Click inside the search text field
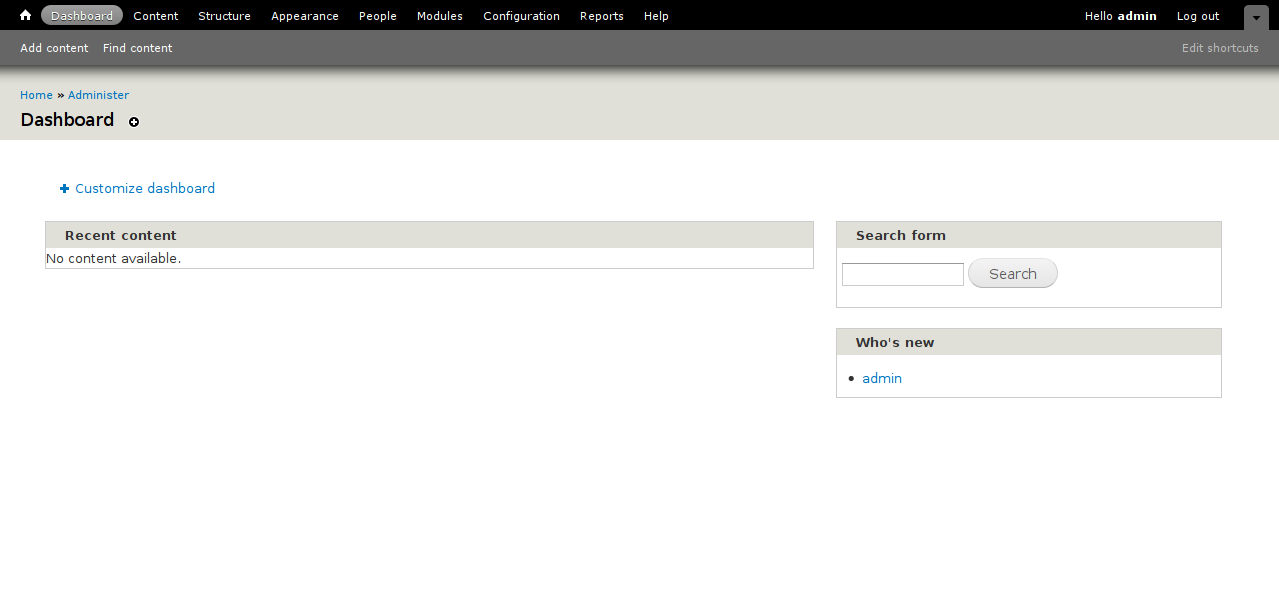 point(901,273)
